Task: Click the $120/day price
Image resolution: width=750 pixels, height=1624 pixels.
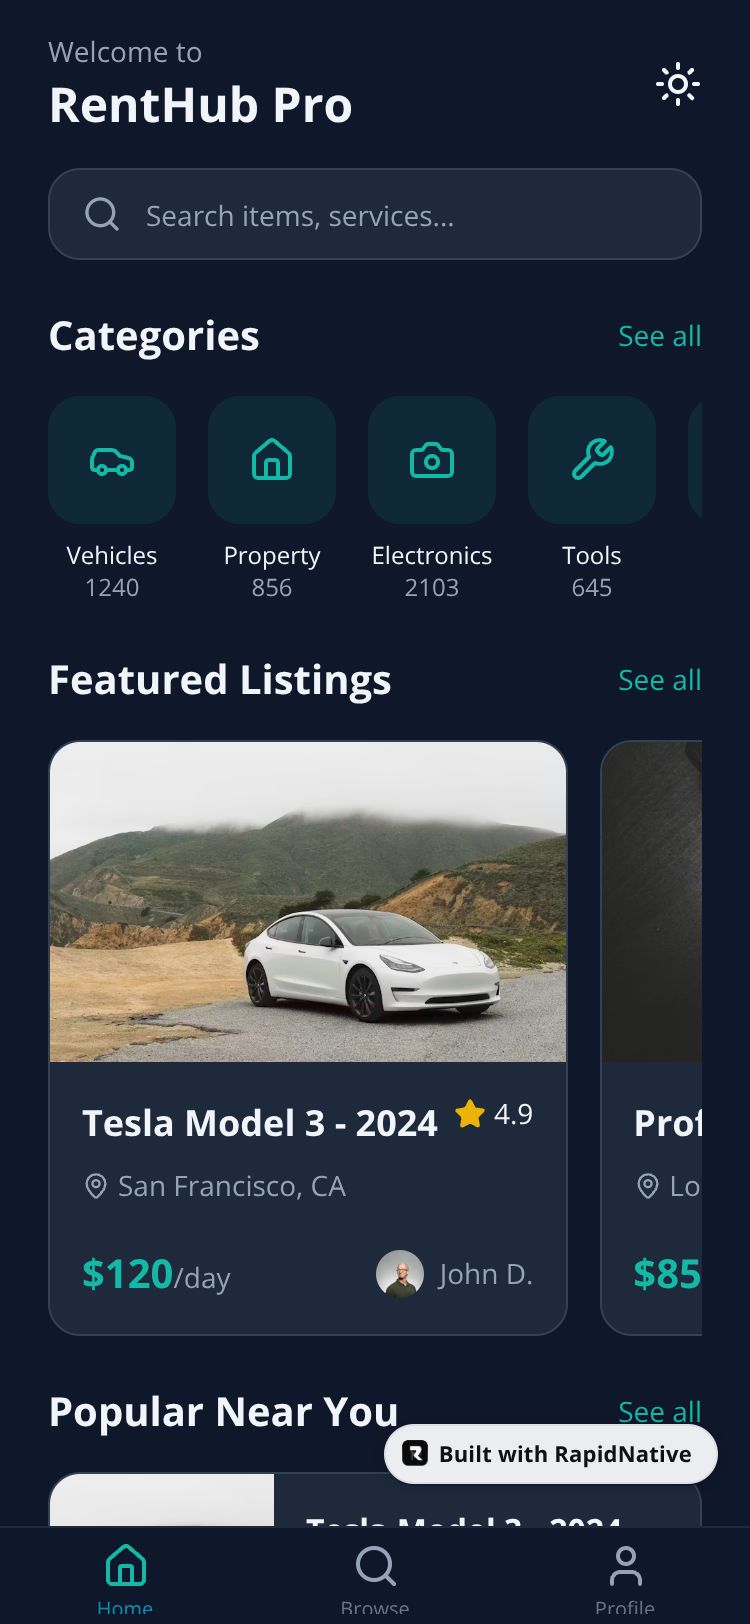Action: 156,1274
